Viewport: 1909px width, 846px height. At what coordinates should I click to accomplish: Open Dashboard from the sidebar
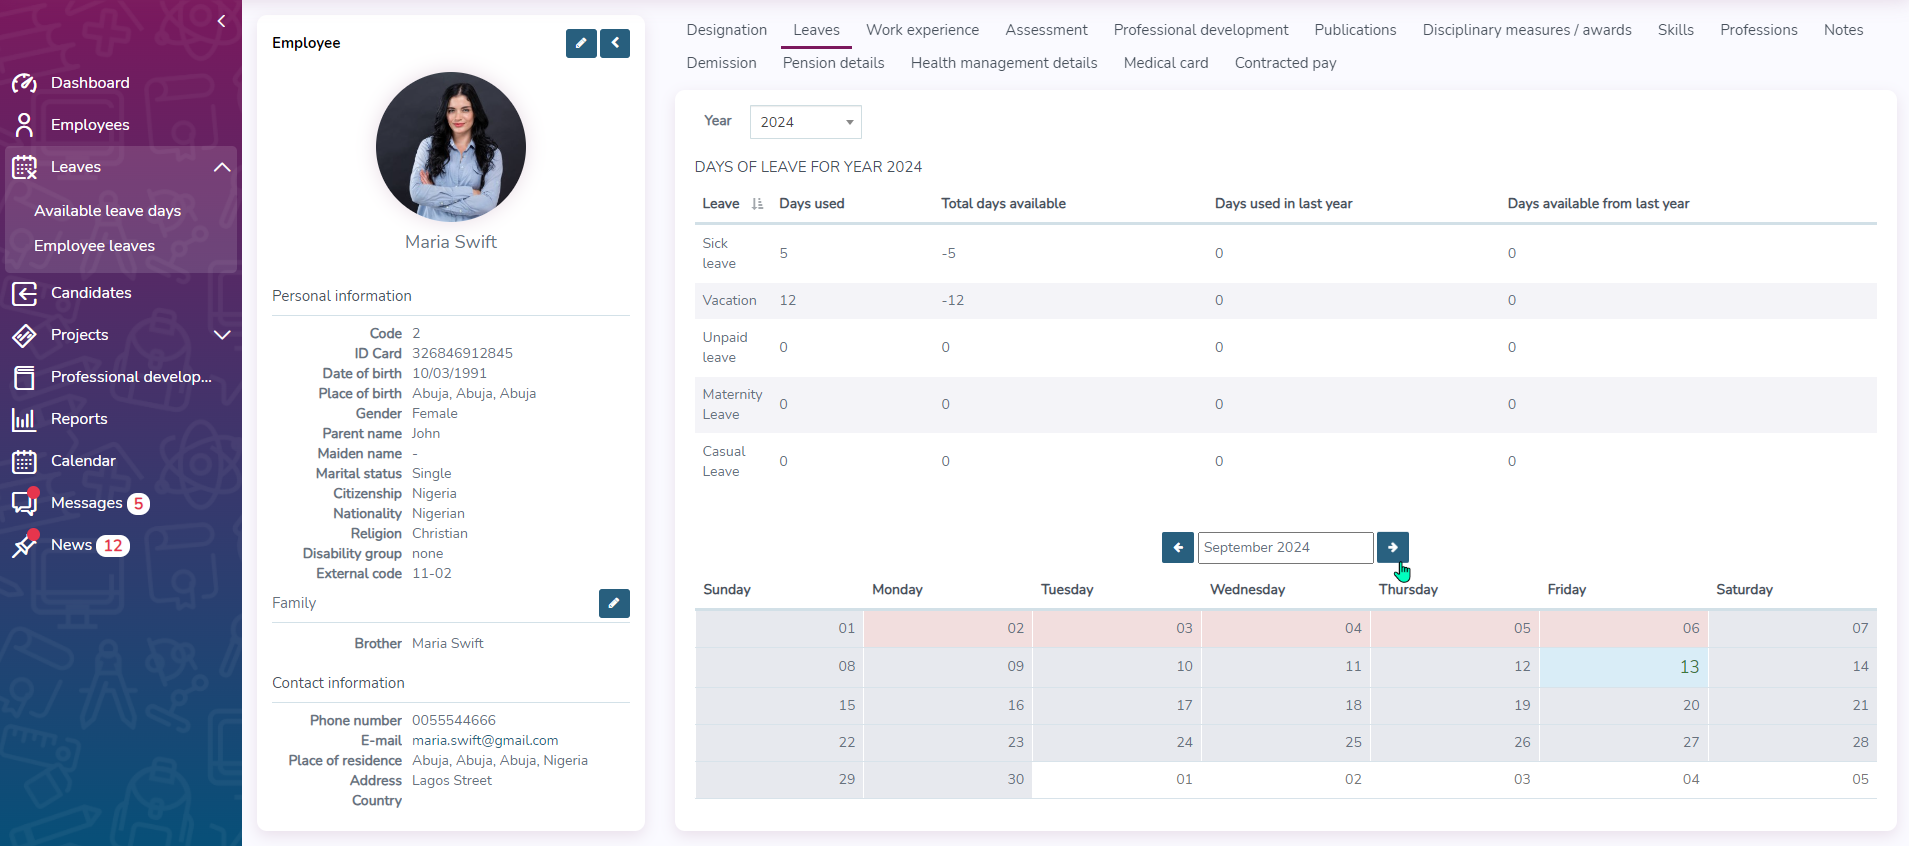[90, 83]
